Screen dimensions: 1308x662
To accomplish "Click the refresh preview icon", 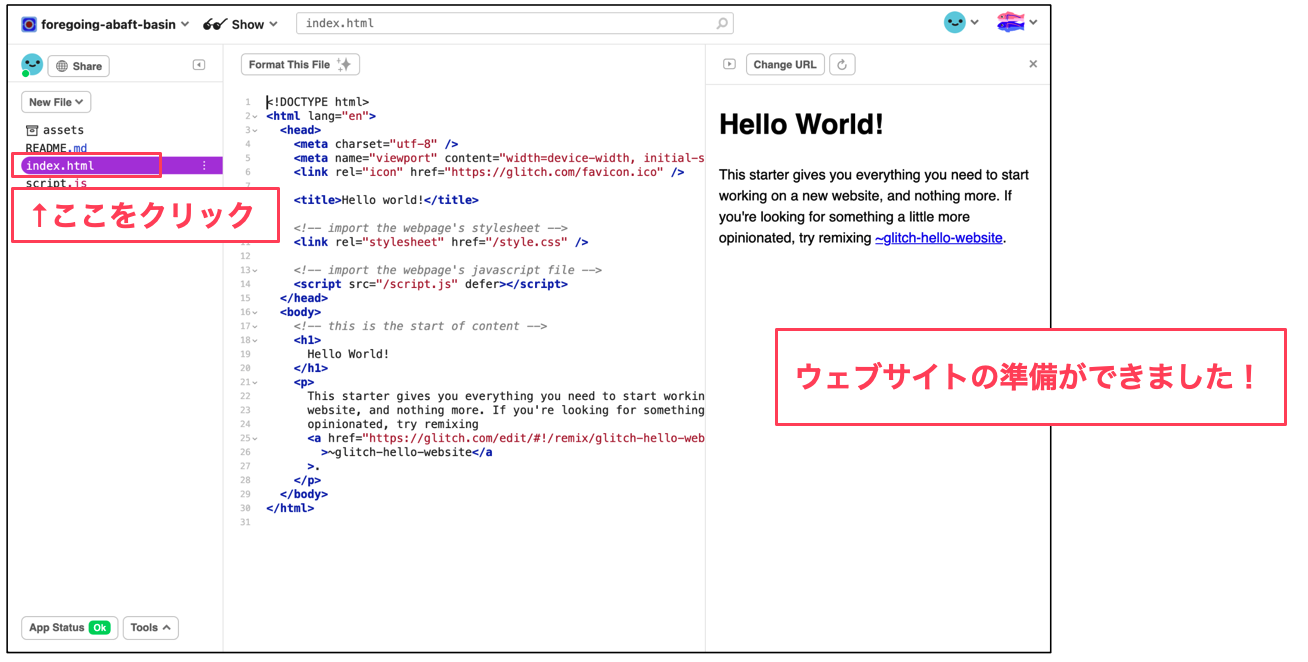I will click(x=842, y=65).
